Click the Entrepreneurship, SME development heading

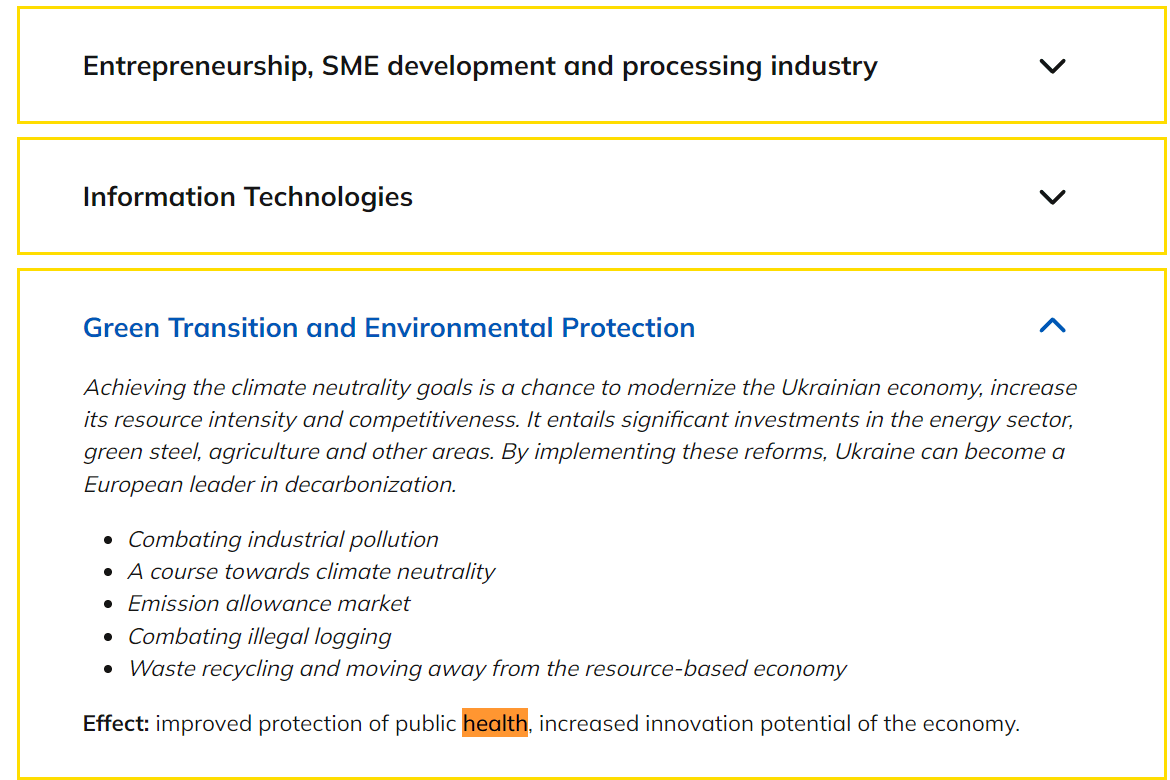tap(480, 67)
